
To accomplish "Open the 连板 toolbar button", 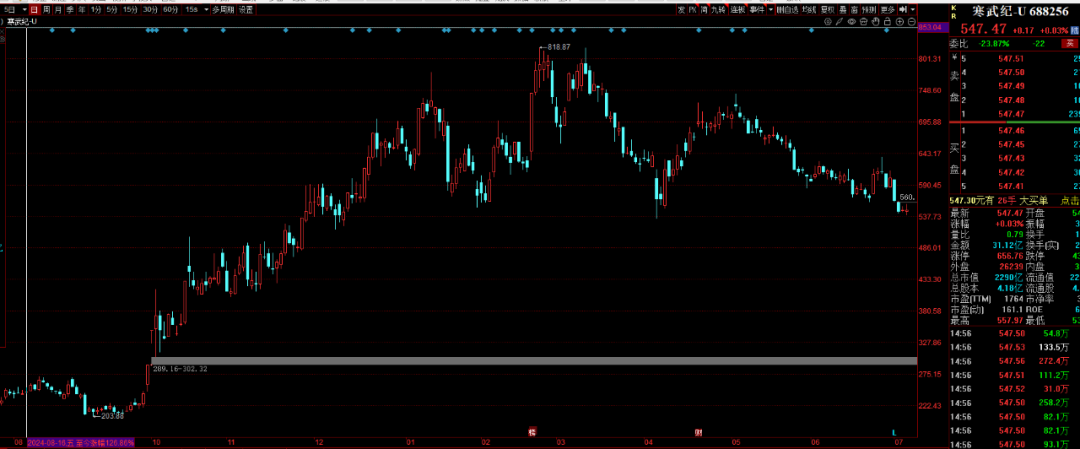I will (738, 10).
